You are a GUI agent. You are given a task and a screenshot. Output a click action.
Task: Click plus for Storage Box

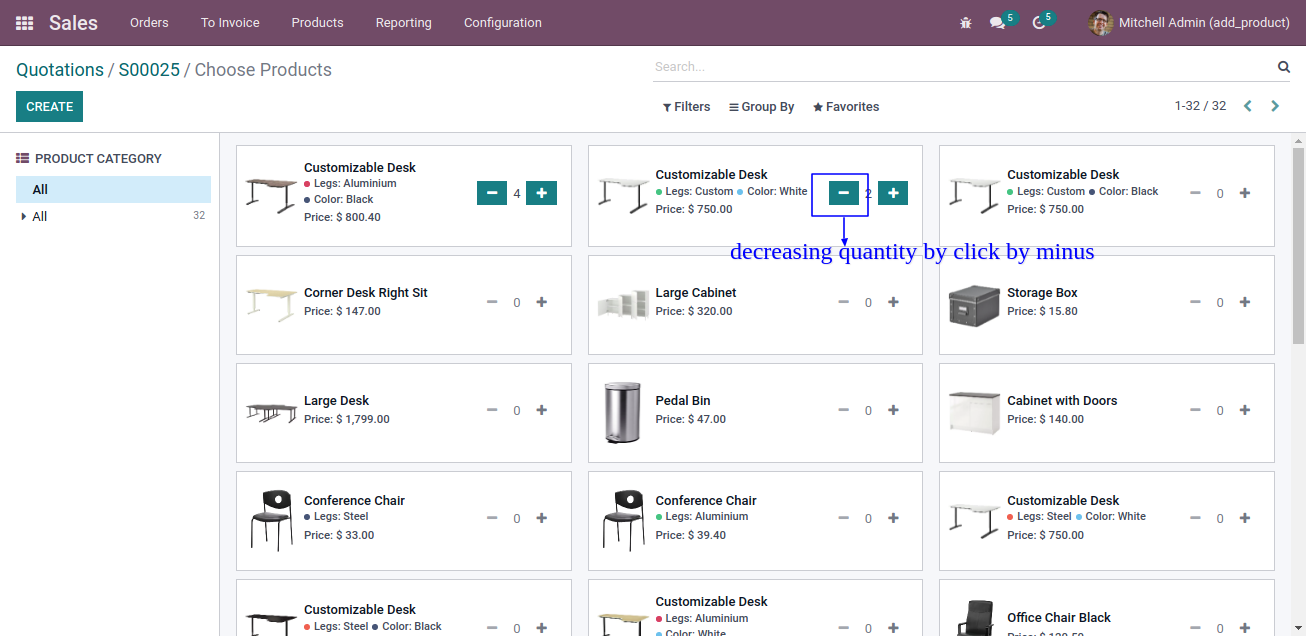pyautogui.click(x=1245, y=302)
